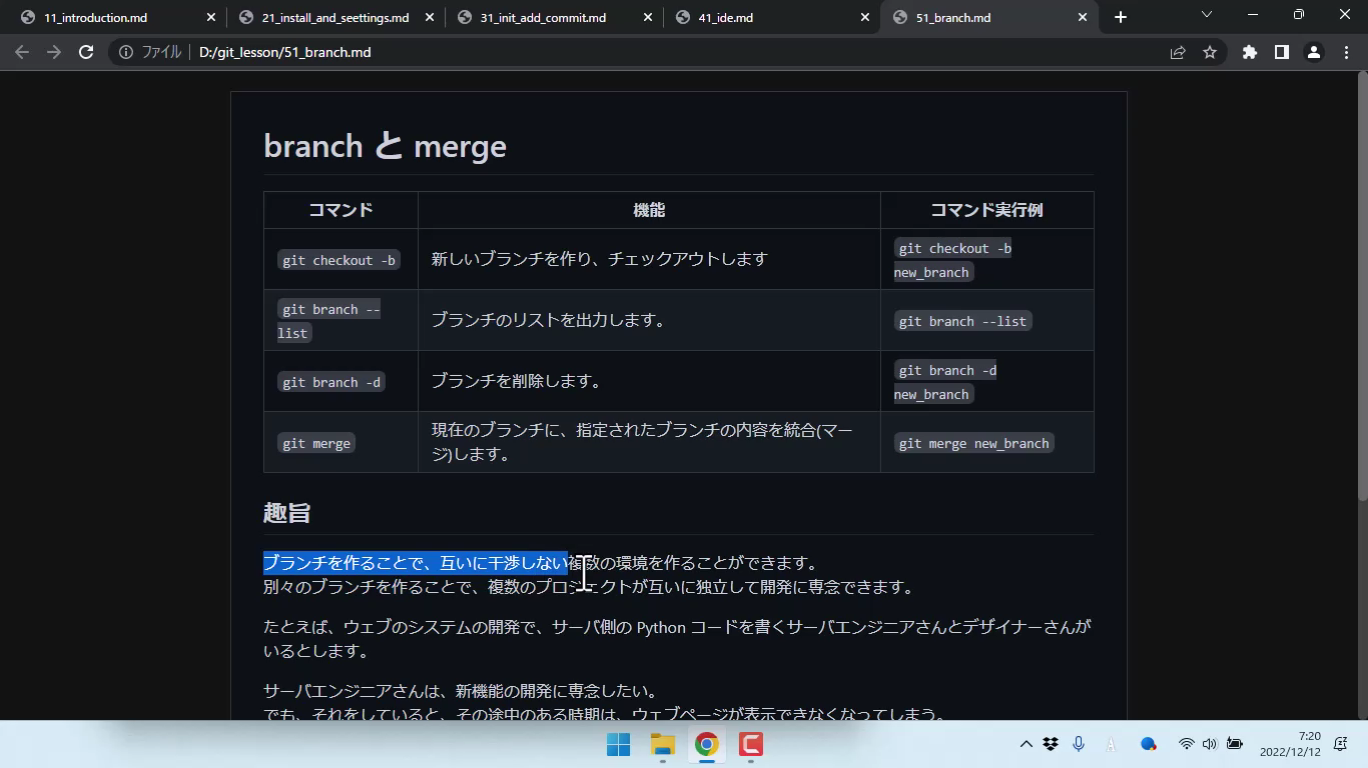Open the Extensions puzzle icon
Screen dimensions: 1368x768
(x=1249, y=52)
